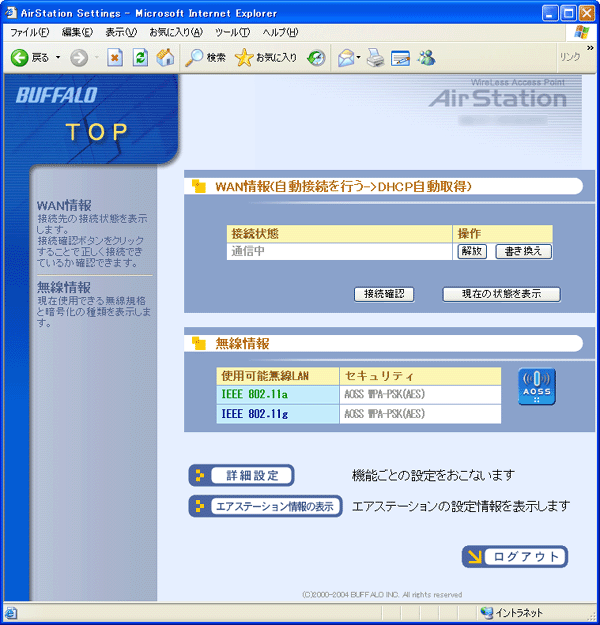Click the 通信中 connection status cell

(339, 252)
